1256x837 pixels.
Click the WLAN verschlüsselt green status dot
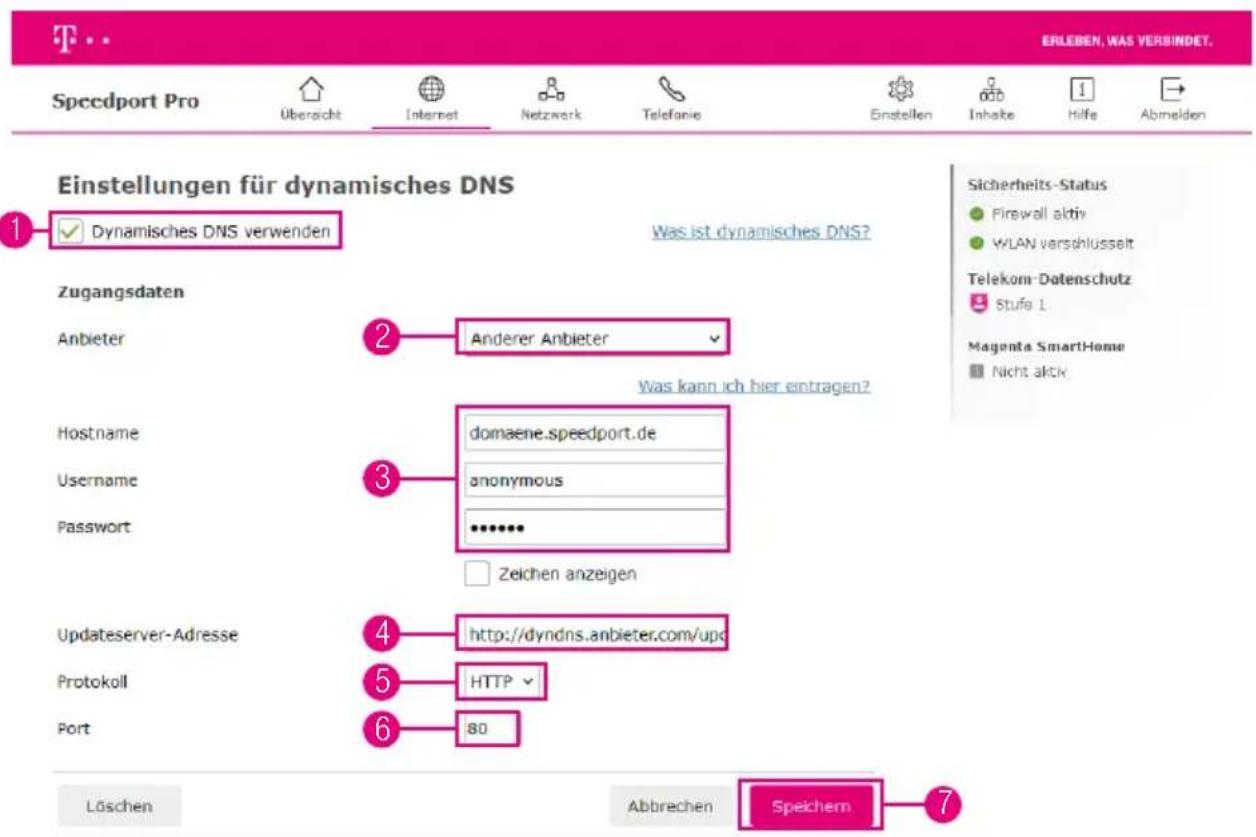pyautogui.click(x=976, y=243)
